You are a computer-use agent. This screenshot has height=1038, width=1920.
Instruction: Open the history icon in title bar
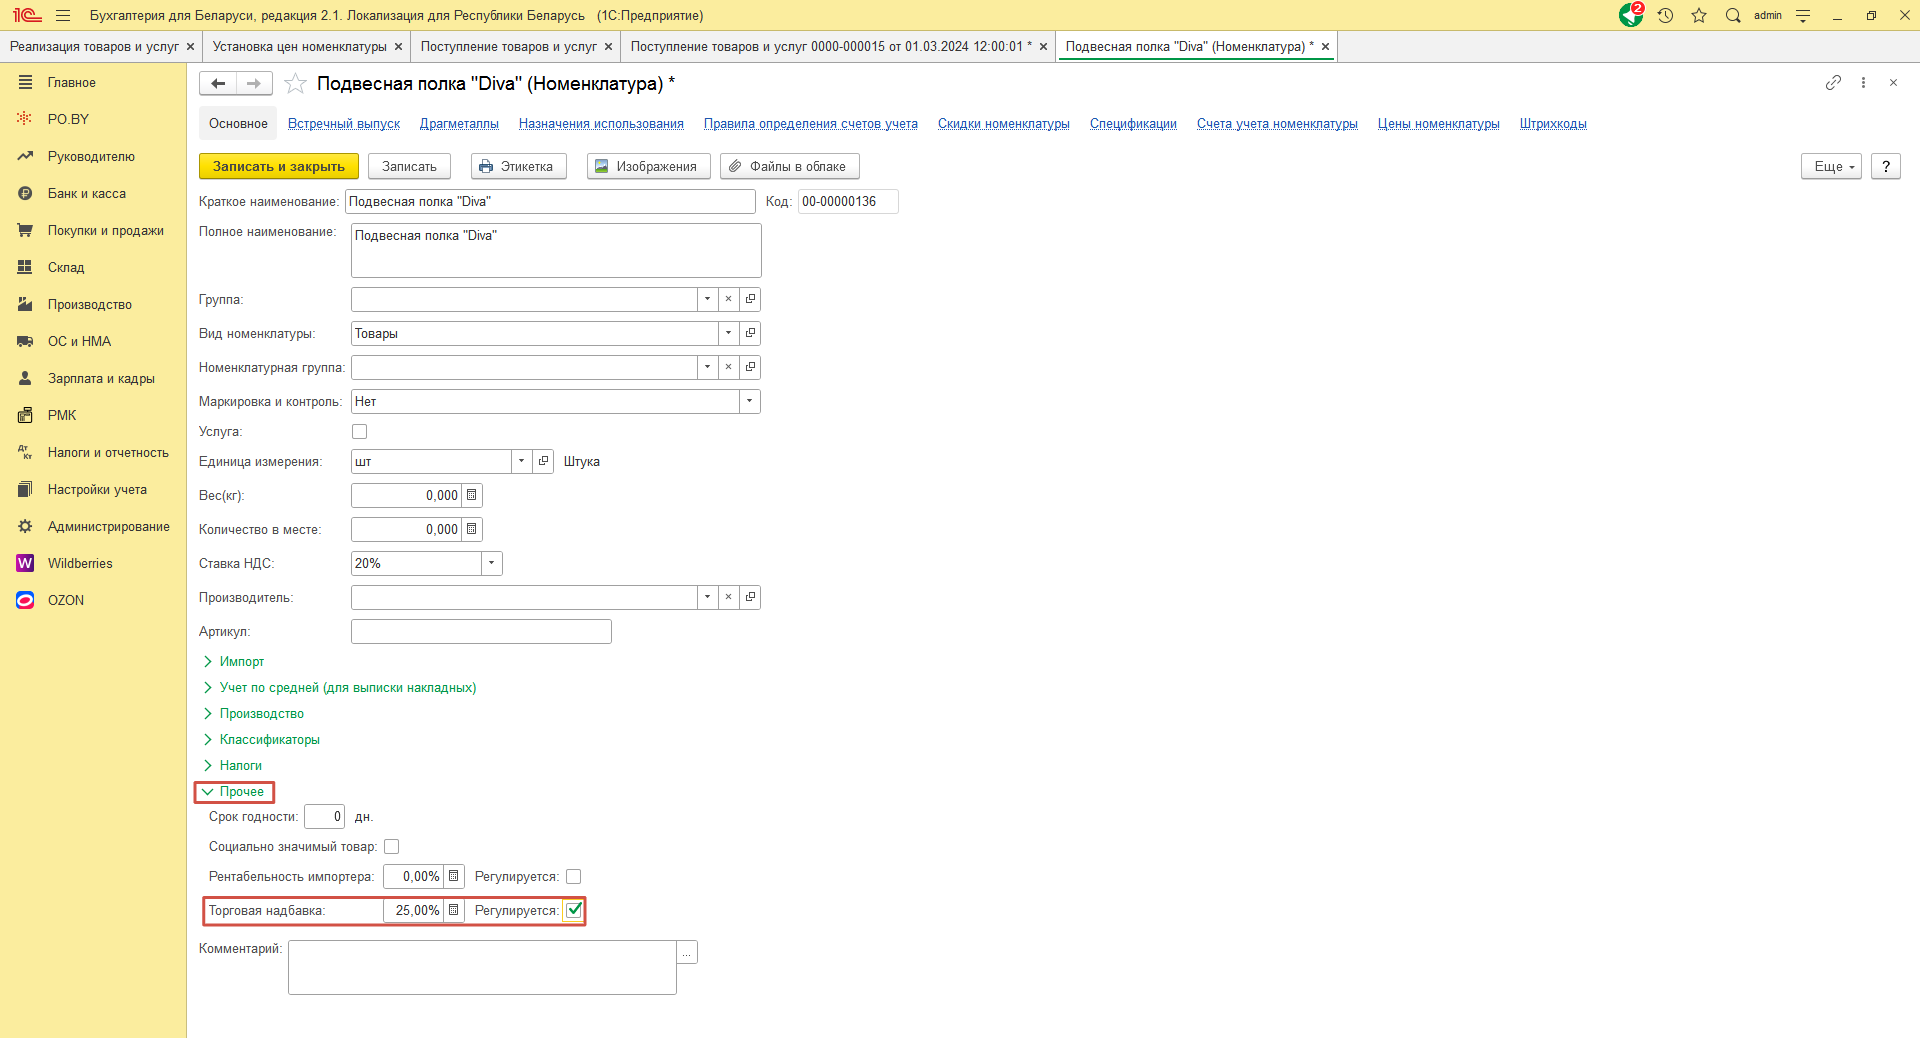1665,16
